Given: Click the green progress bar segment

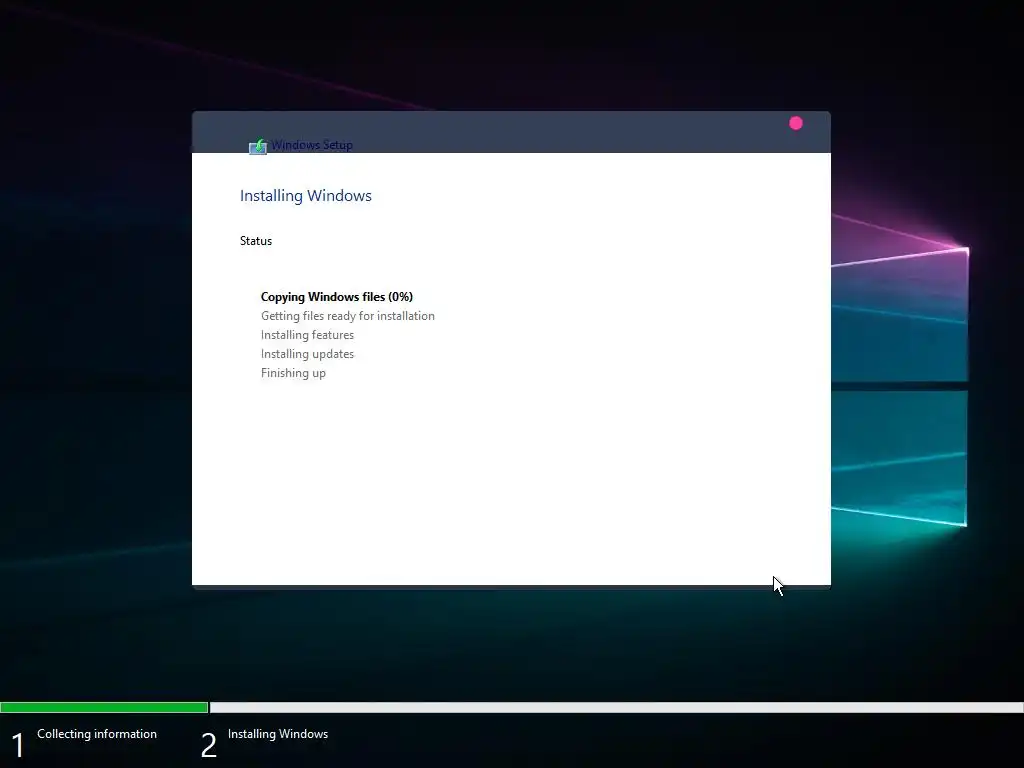Looking at the screenshot, I should point(104,707).
